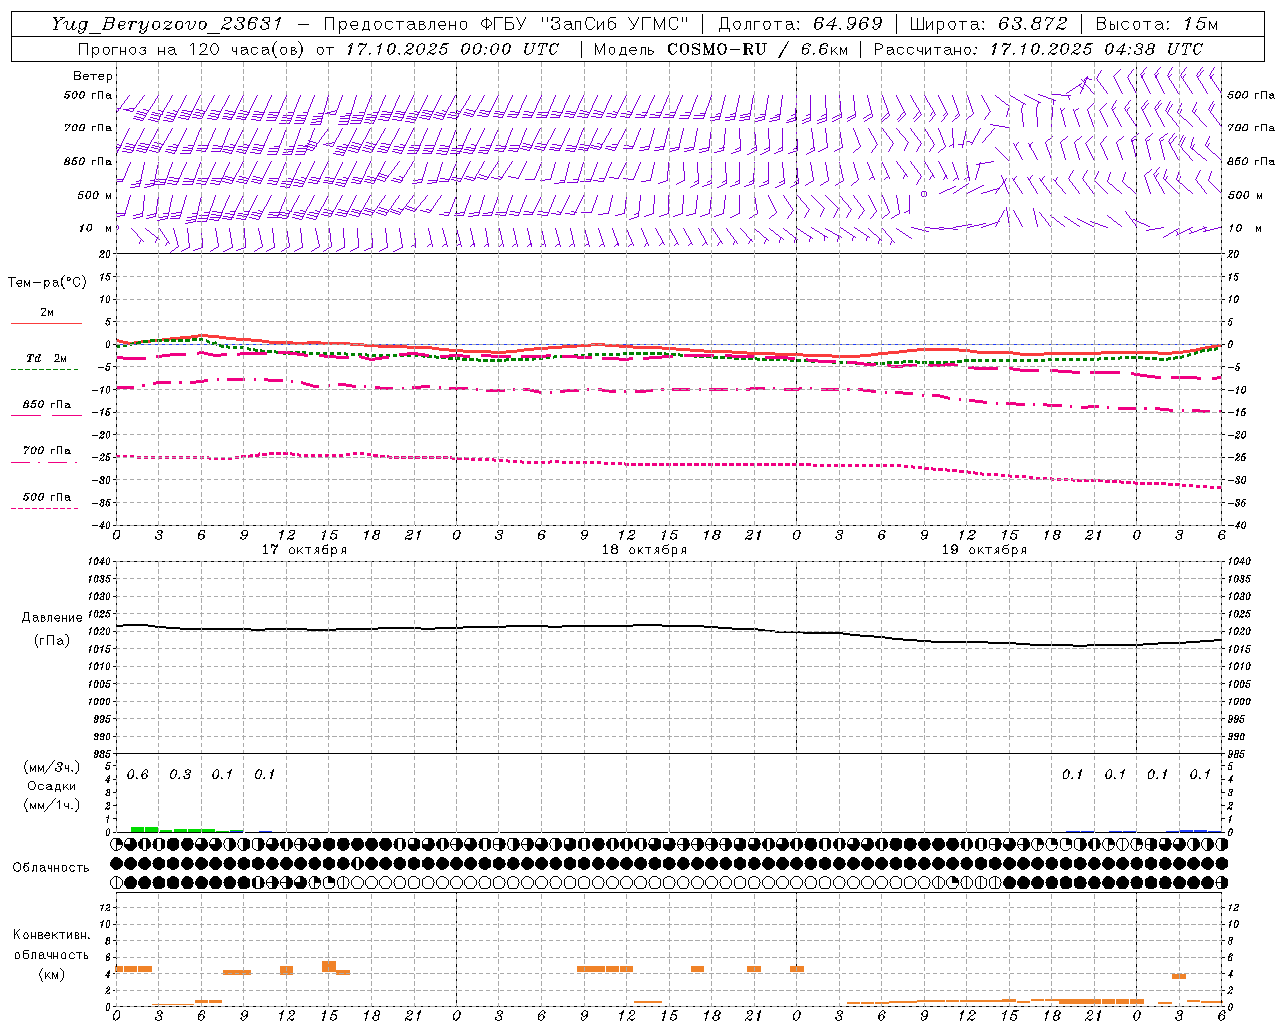
Task: Click the small calm-wind circle in wind panel
Action: pyautogui.click(x=924, y=194)
